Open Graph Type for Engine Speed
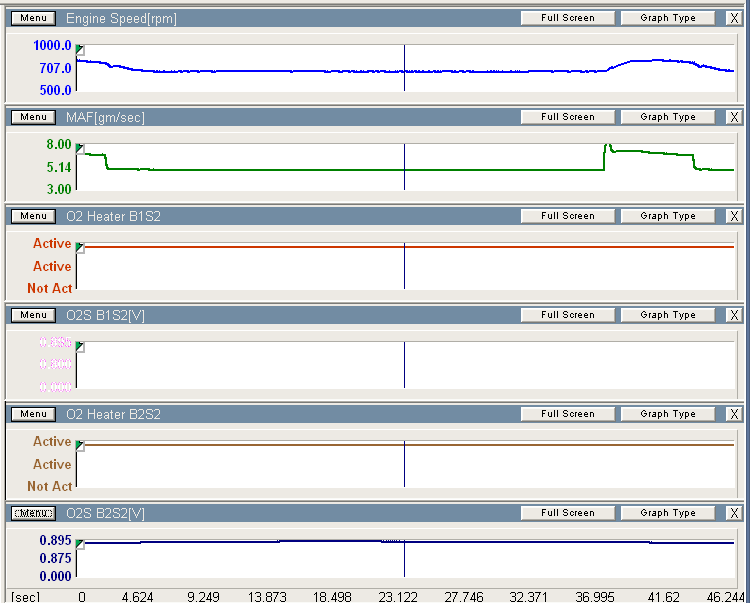The height and width of the screenshot is (603, 750). pos(668,18)
